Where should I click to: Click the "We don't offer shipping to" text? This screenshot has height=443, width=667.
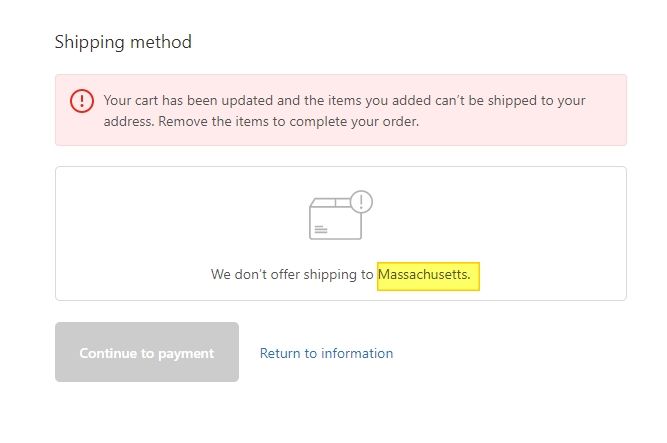292,274
